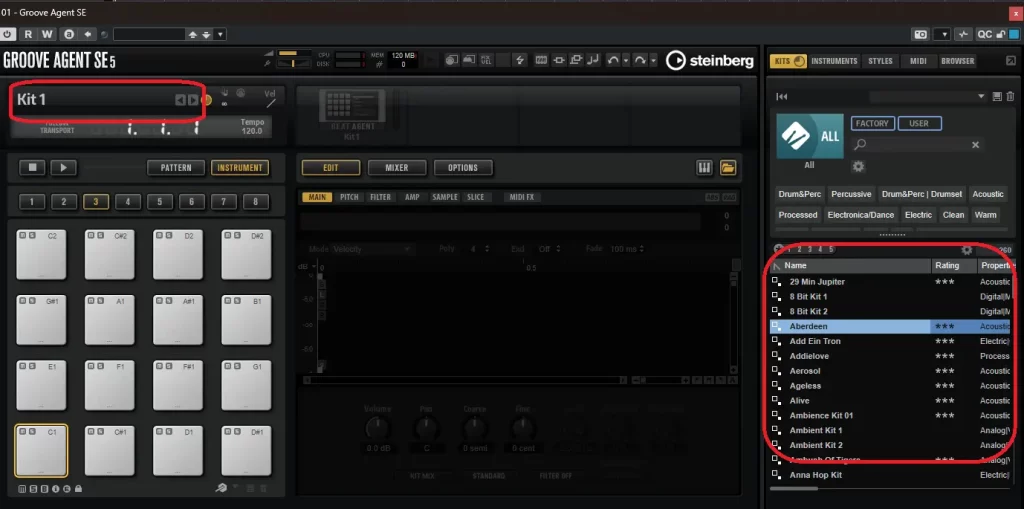Image resolution: width=1024 pixels, height=509 pixels.
Task: Open the preset management dropdown arrow
Action: (221, 35)
